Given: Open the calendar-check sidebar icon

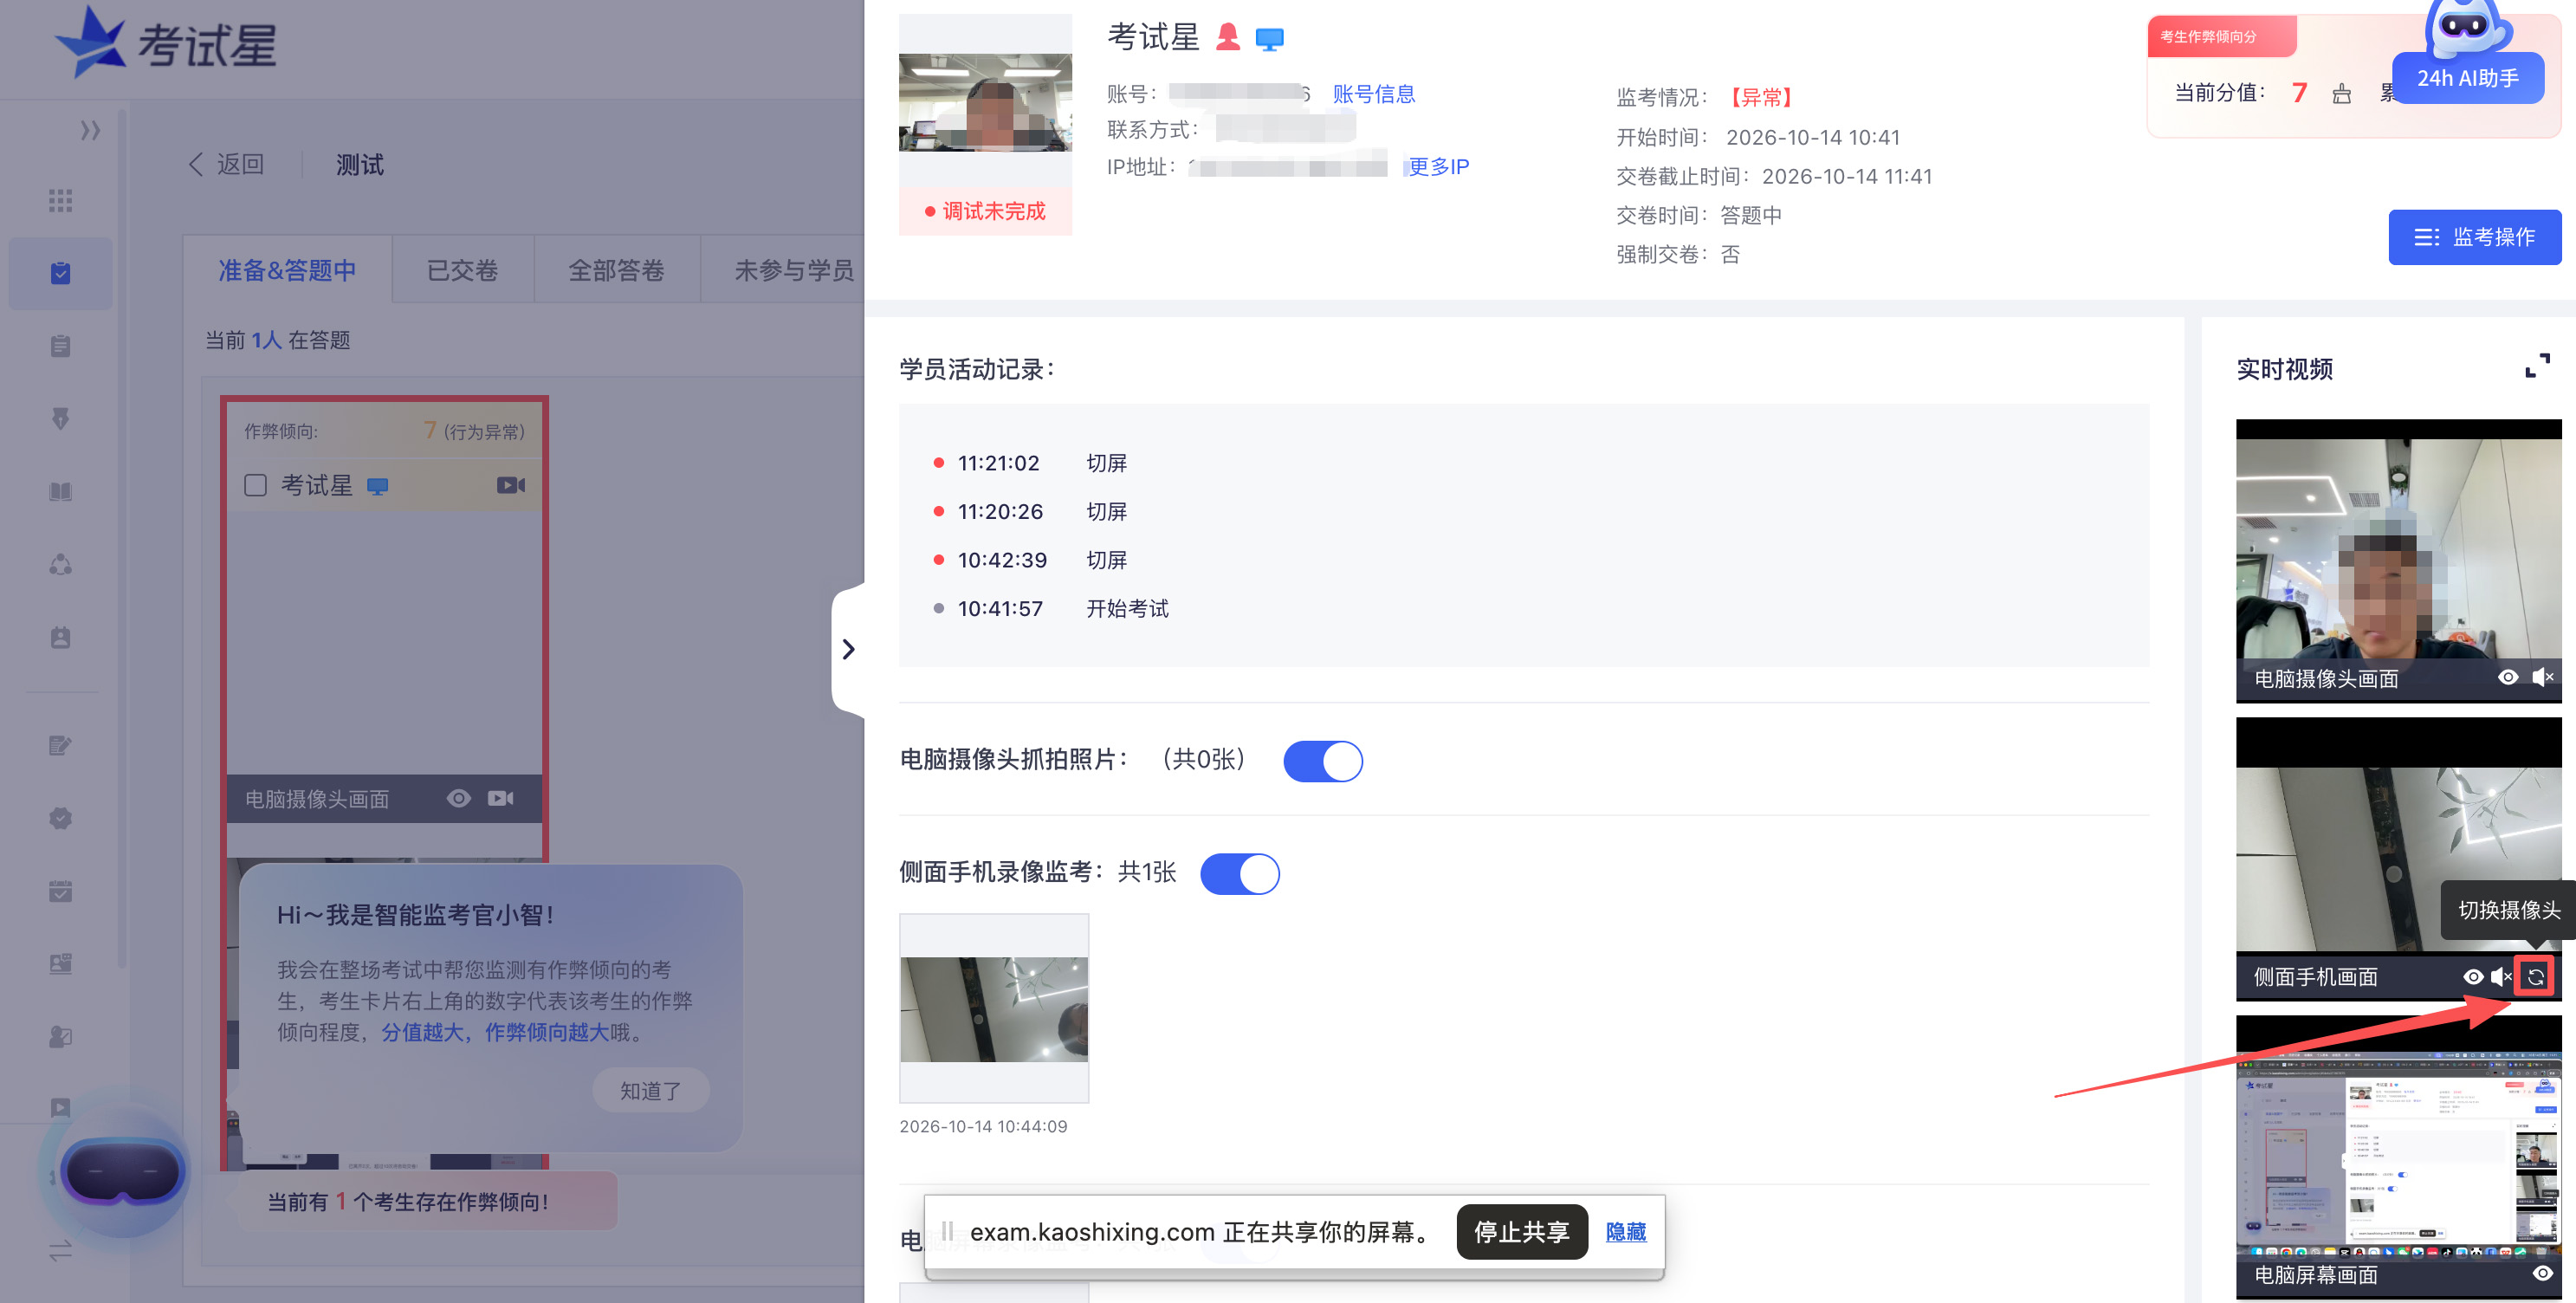Looking at the screenshot, I should pos(61,891).
